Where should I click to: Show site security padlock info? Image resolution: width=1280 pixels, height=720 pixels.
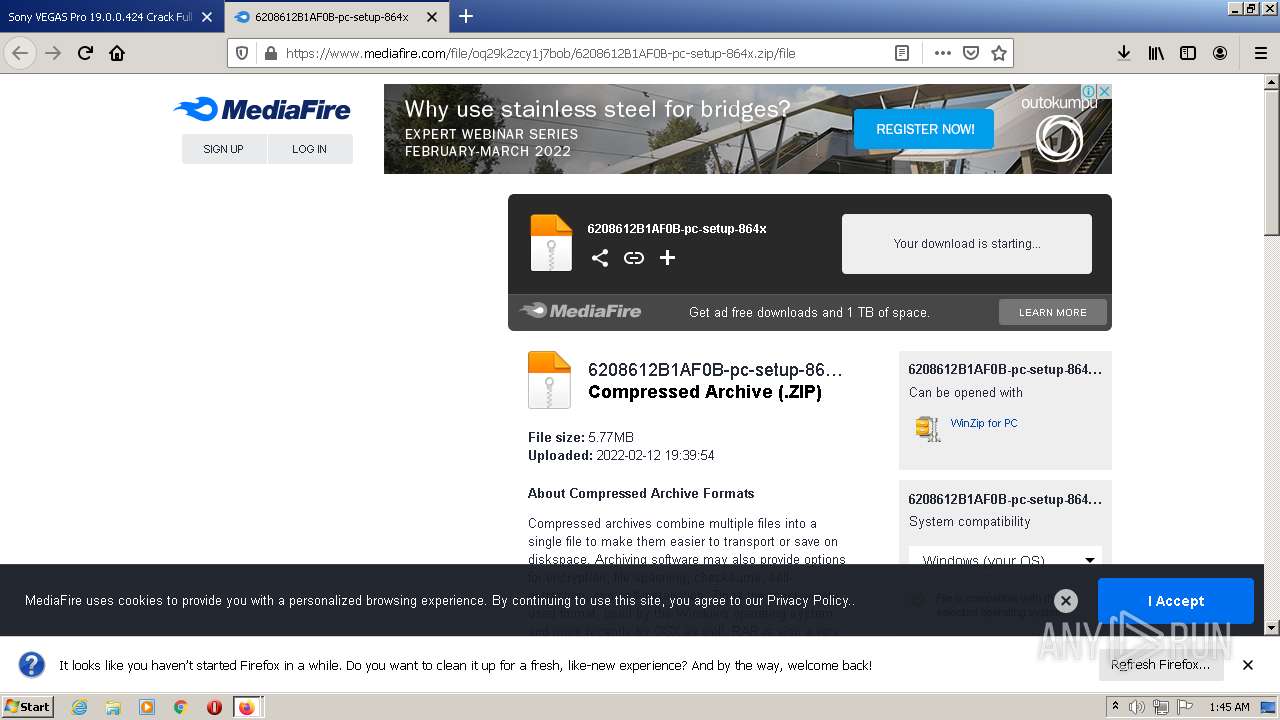tap(269, 53)
